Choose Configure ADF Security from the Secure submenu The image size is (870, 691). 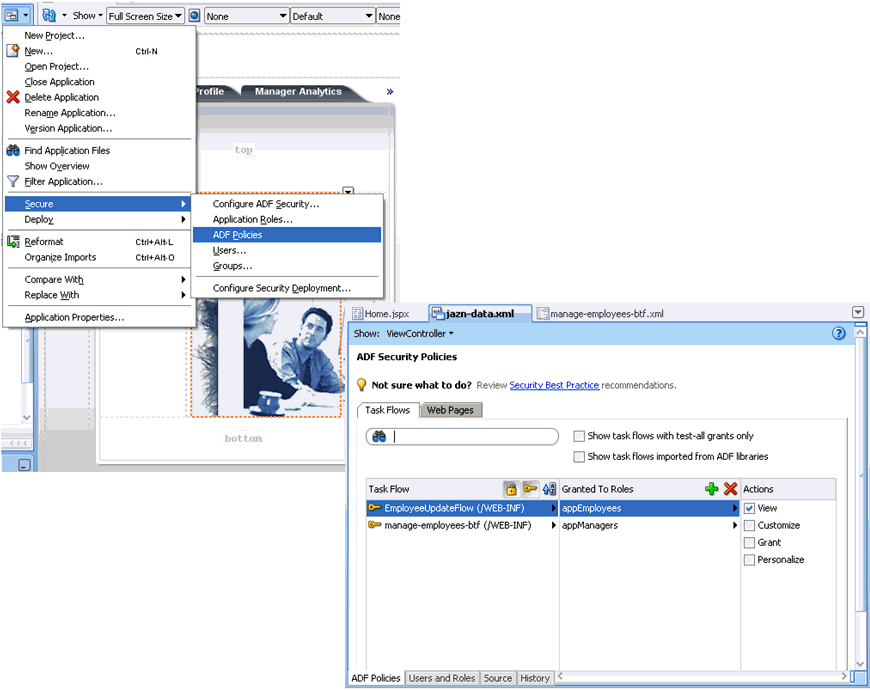pyautogui.click(x=265, y=203)
